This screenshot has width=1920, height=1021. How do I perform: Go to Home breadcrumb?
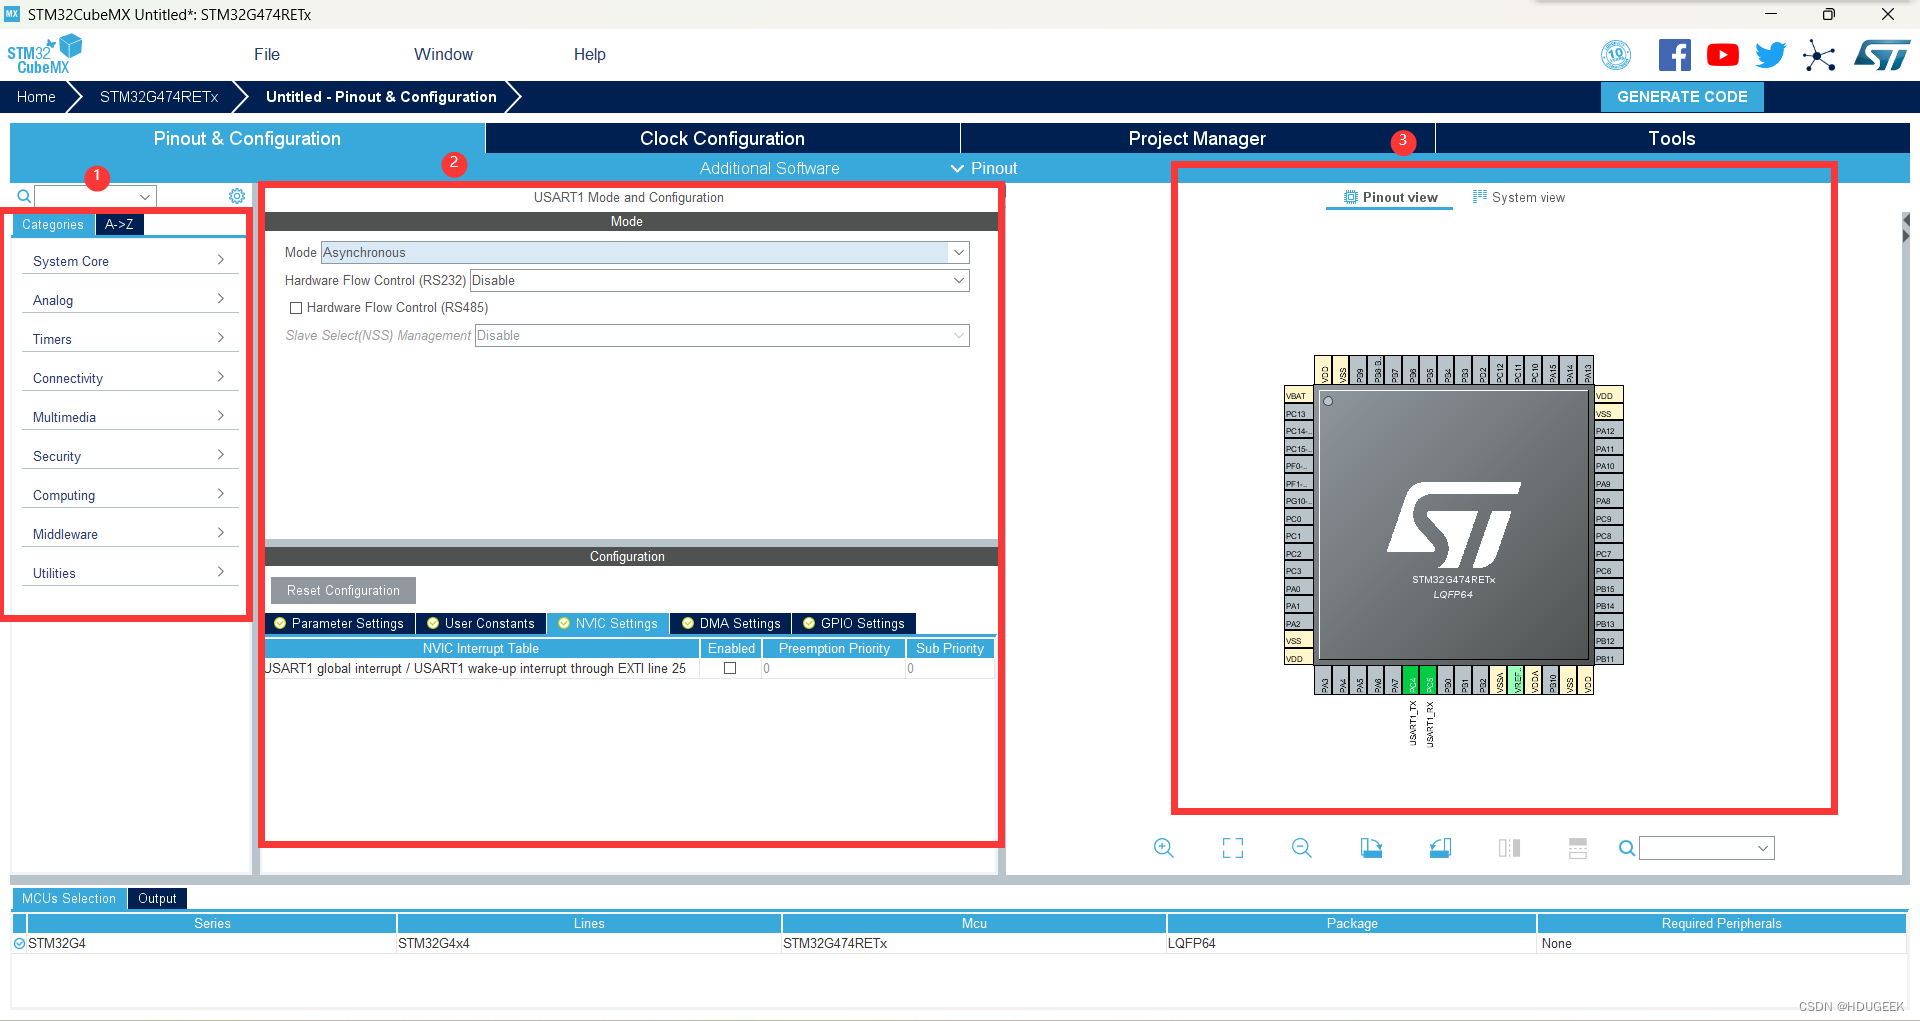pyautogui.click(x=36, y=97)
